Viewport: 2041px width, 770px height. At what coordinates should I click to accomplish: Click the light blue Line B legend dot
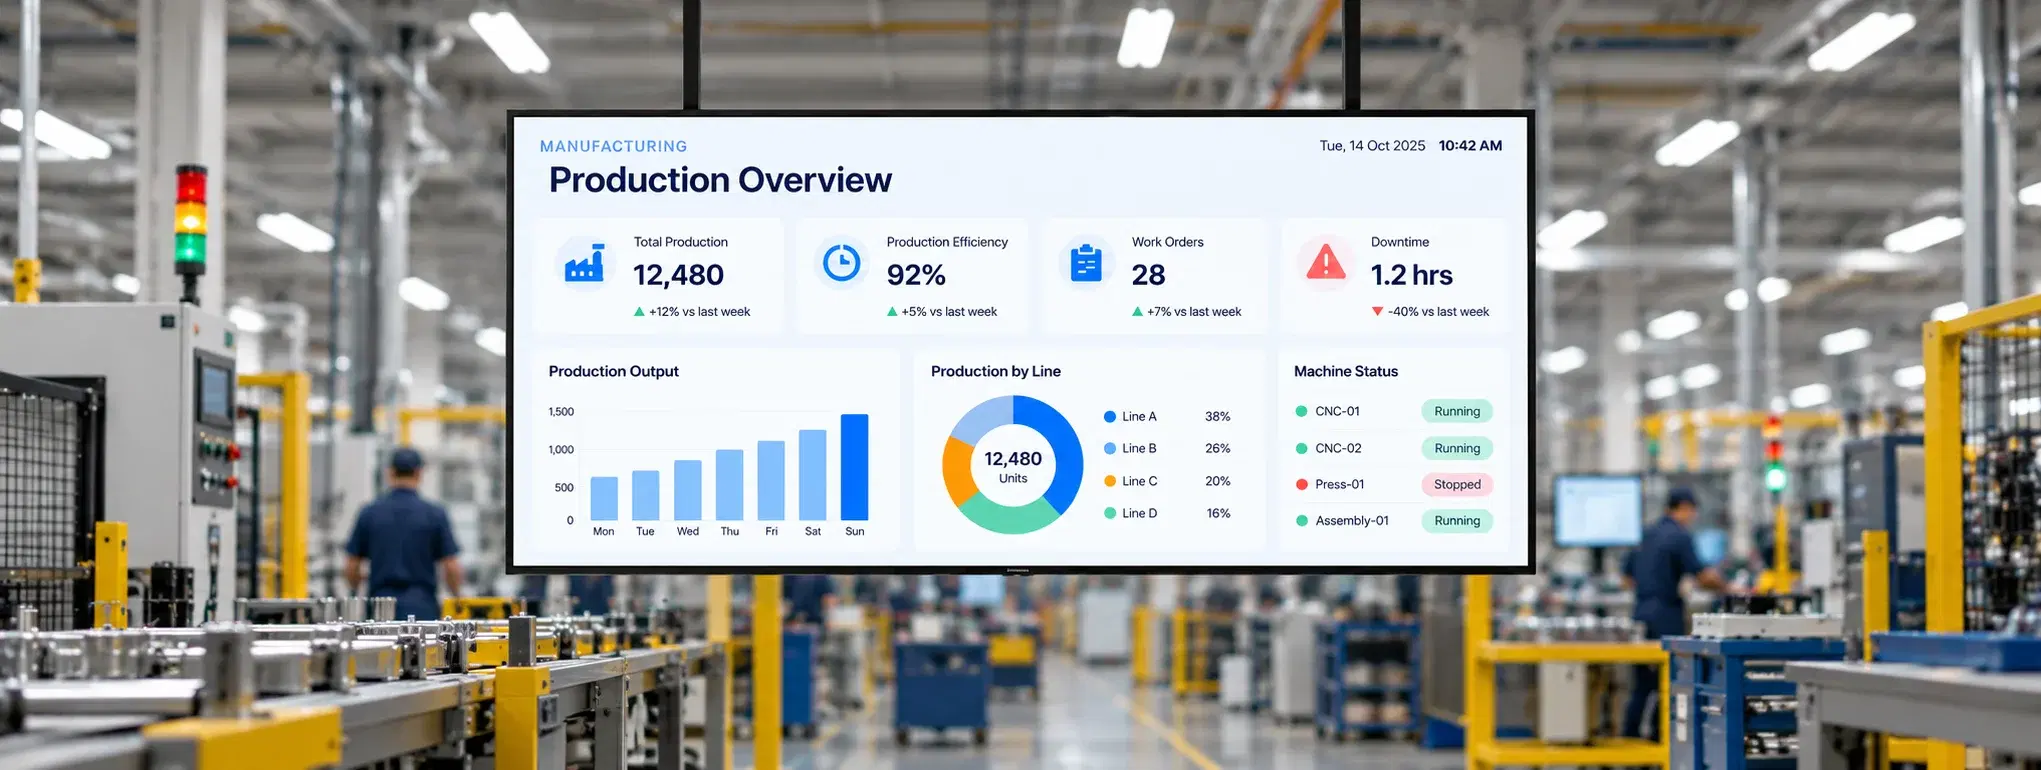(x=1110, y=448)
